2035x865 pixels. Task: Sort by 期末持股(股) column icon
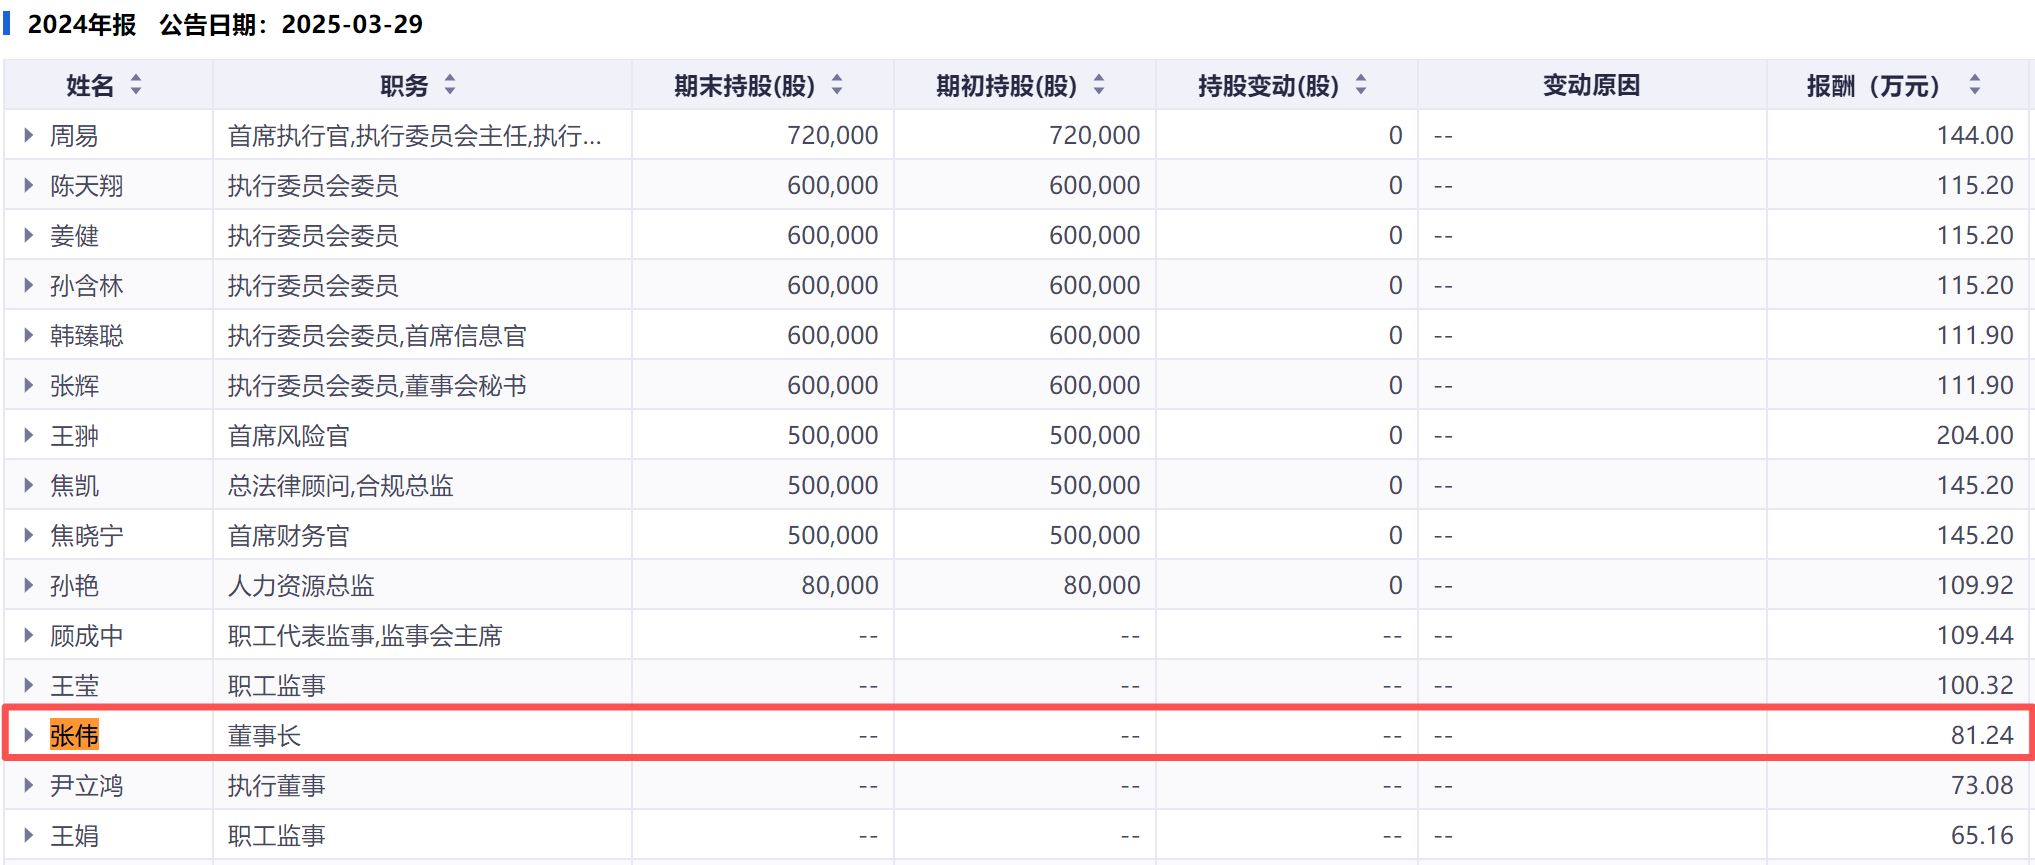click(837, 86)
